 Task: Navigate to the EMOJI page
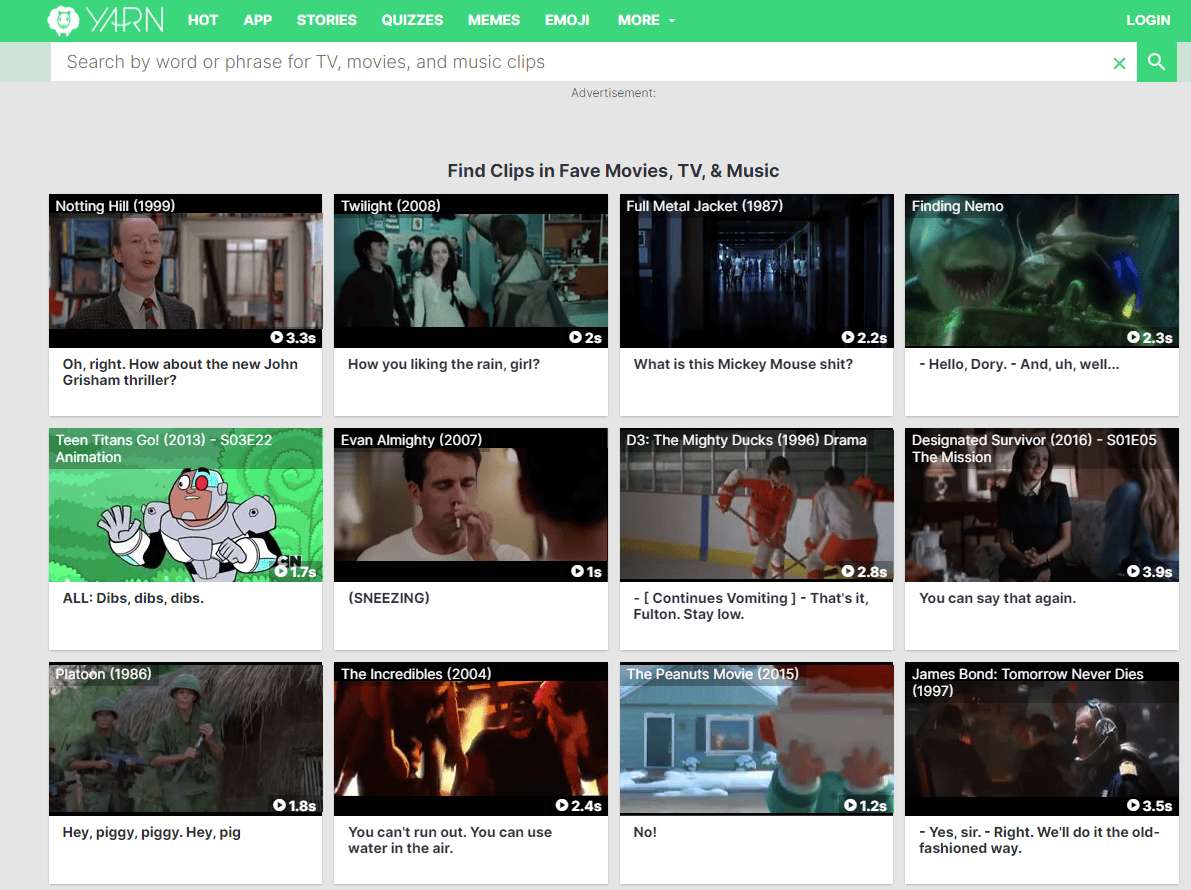pyautogui.click(x=567, y=20)
